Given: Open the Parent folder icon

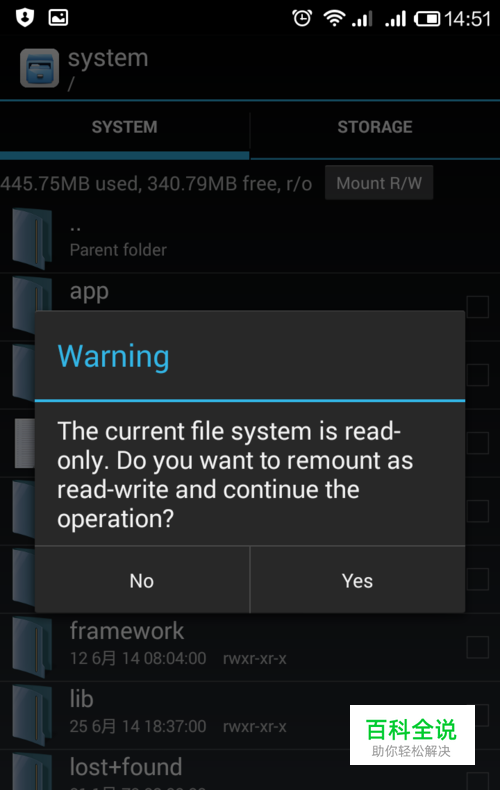Looking at the screenshot, I should pyautogui.click(x=32, y=238).
